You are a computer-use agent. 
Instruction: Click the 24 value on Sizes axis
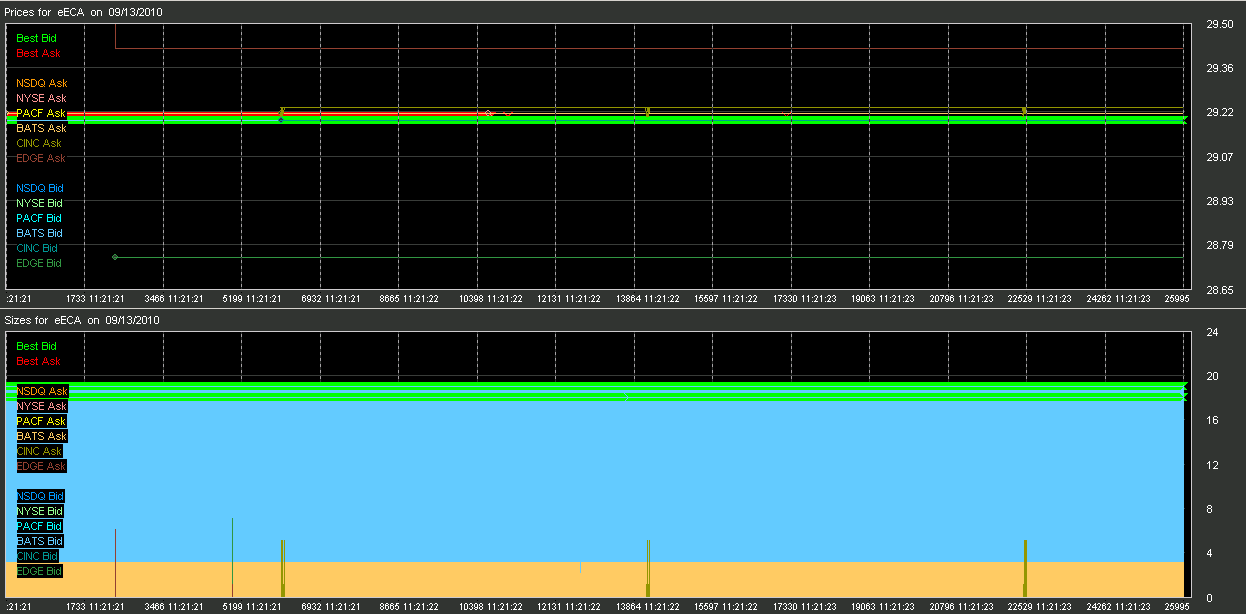click(1211, 332)
